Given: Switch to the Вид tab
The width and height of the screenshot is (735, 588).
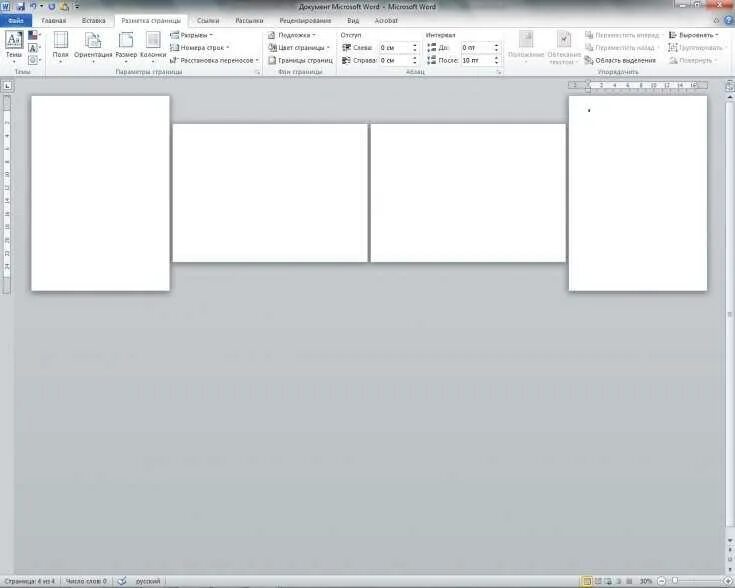Looking at the screenshot, I should pos(353,21).
